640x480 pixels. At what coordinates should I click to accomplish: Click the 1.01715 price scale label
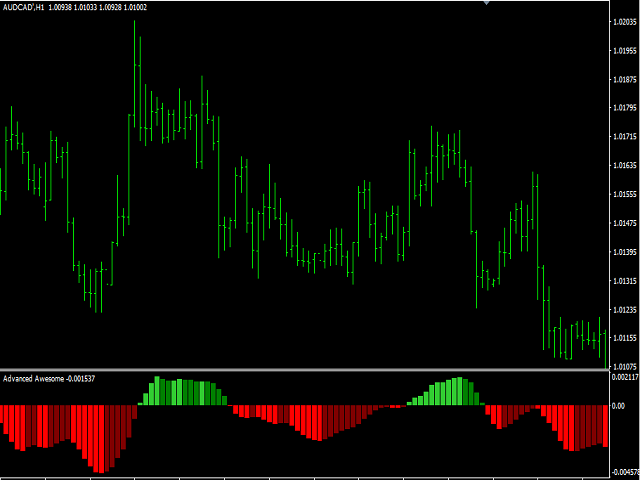(x=625, y=137)
